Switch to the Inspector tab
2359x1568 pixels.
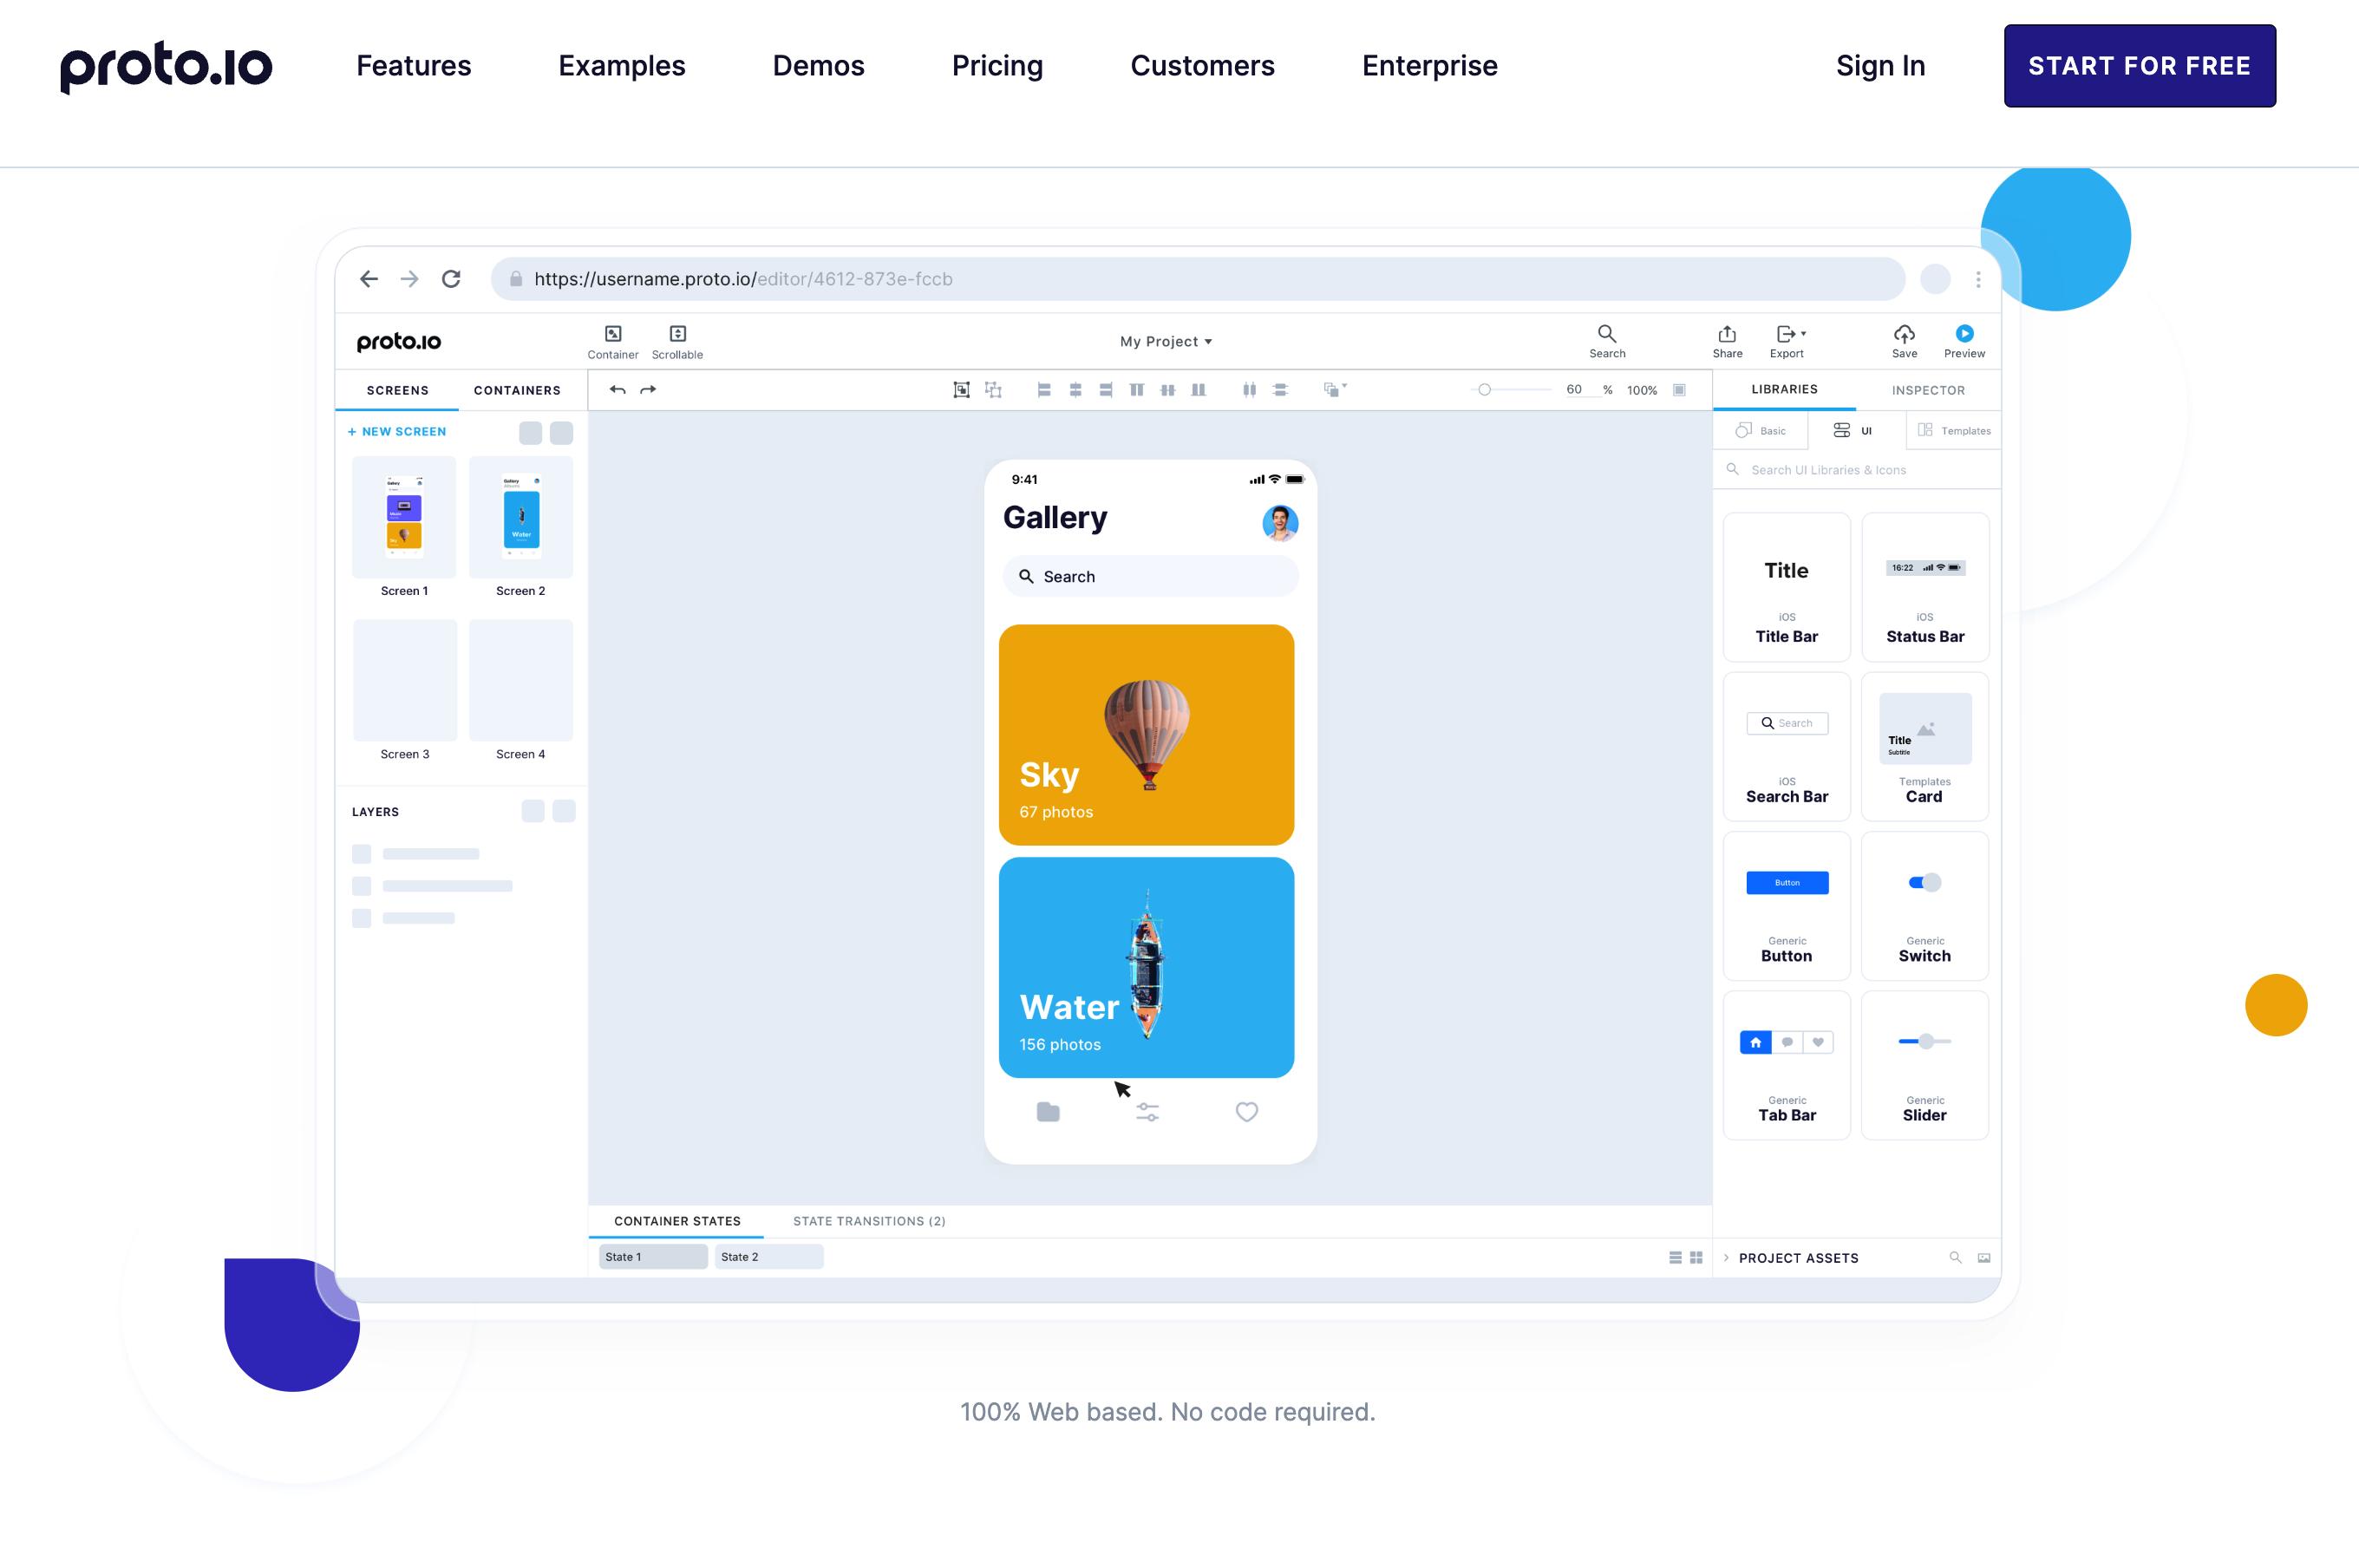click(1927, 391)
